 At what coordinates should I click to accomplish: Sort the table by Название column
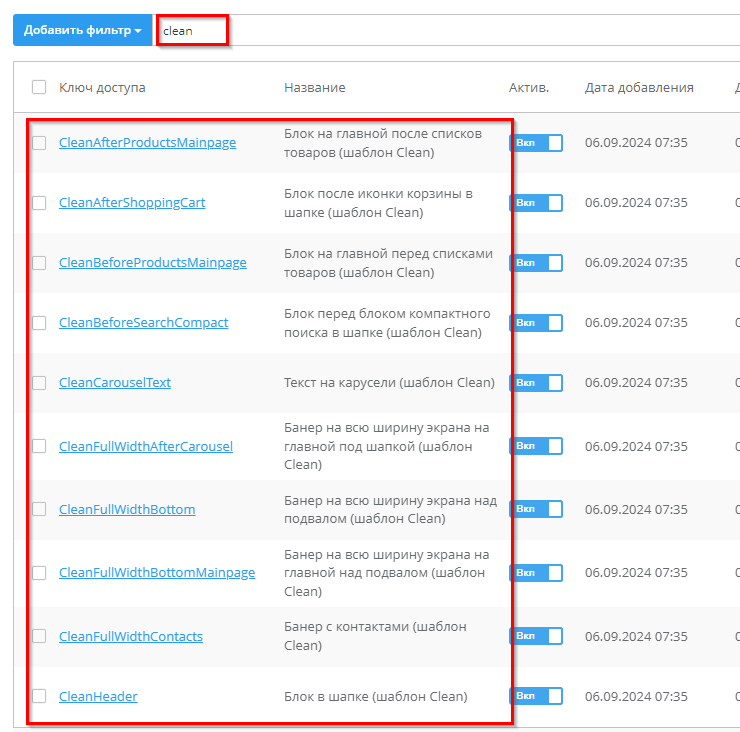click(x=314, y=88)
